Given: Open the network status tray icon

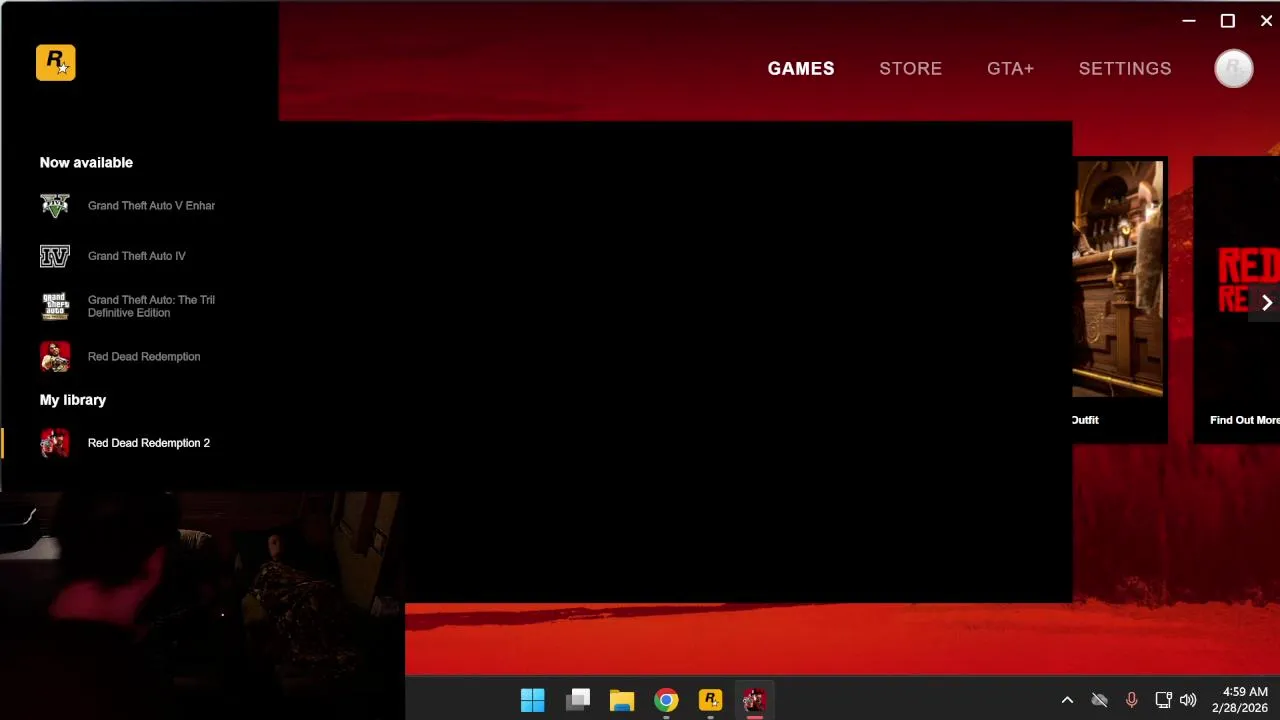Looking at the screenshot, I should pos(1163,700).
